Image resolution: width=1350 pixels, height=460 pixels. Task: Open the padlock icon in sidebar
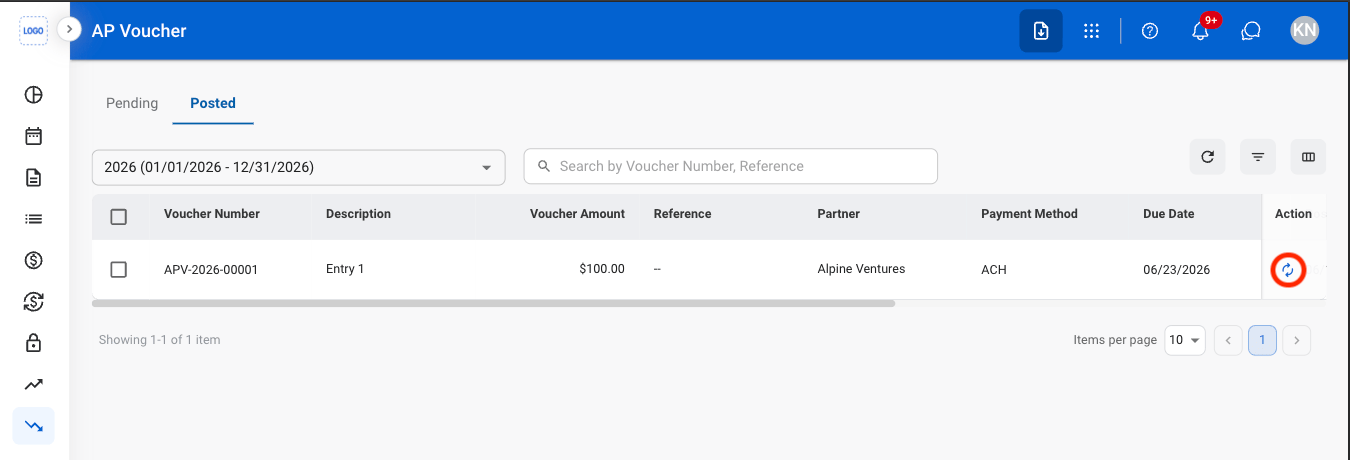point(34,343)
